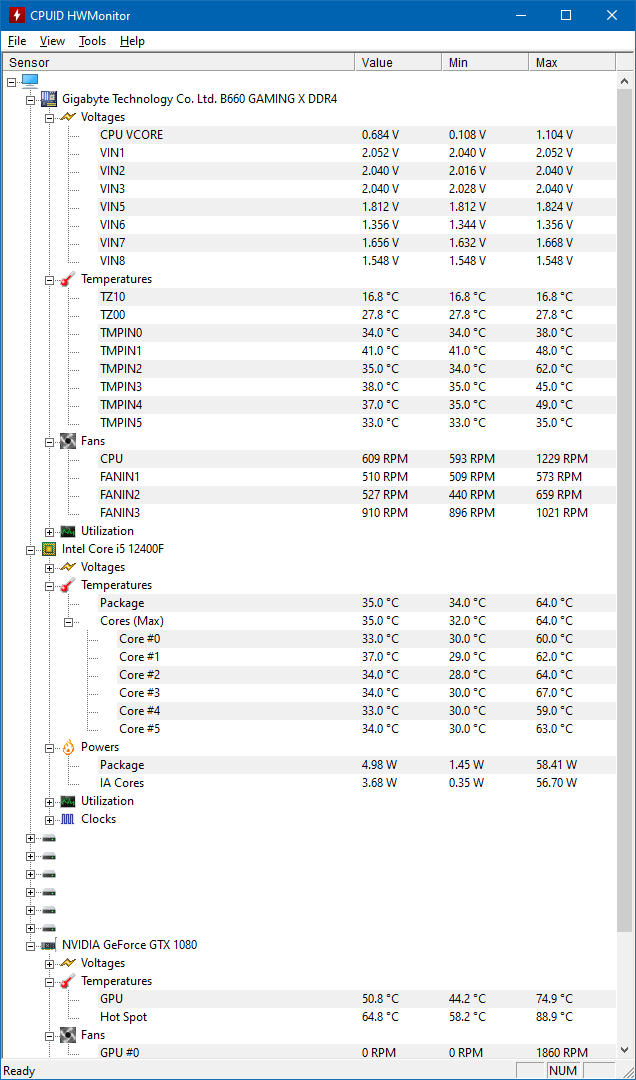Click the Gigabyte motherboard icon
The height and width of the screenshot is (1080, 636).
(x=48, y=99)
